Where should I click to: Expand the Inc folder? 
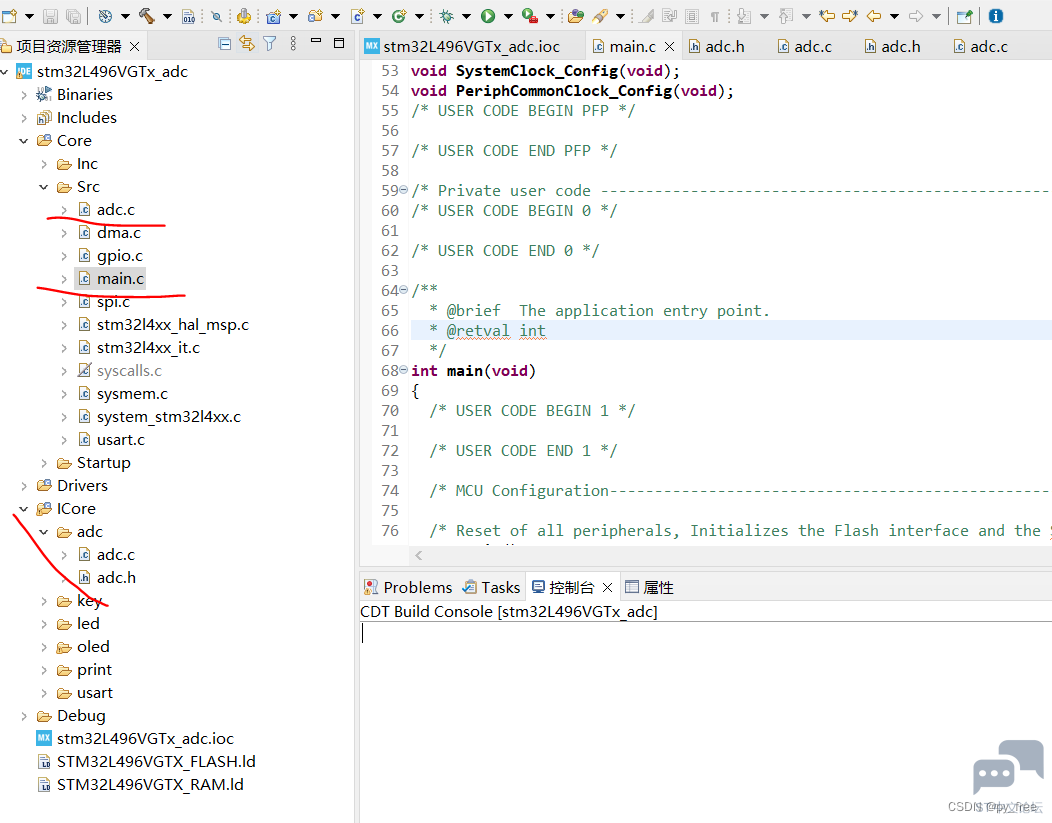pyautogui.click(x=44, y=164)
